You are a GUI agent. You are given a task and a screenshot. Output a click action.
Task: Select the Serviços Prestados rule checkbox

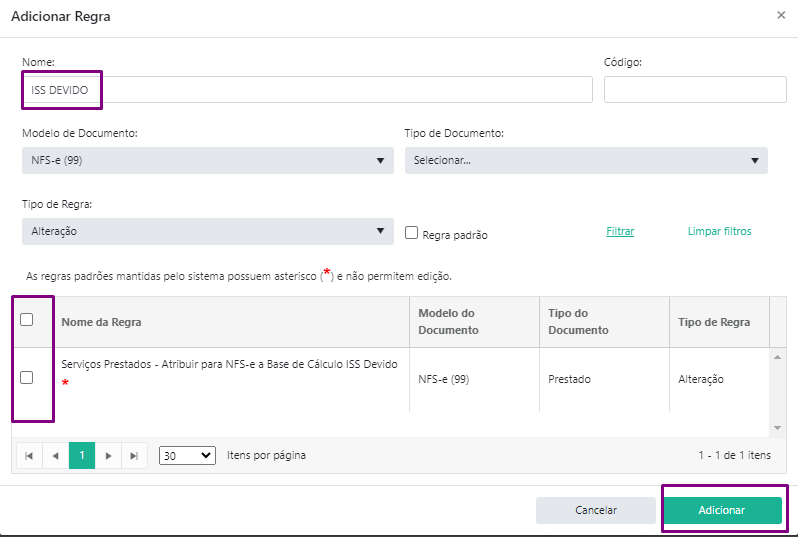pyautogui.click(x=26, y=378)
